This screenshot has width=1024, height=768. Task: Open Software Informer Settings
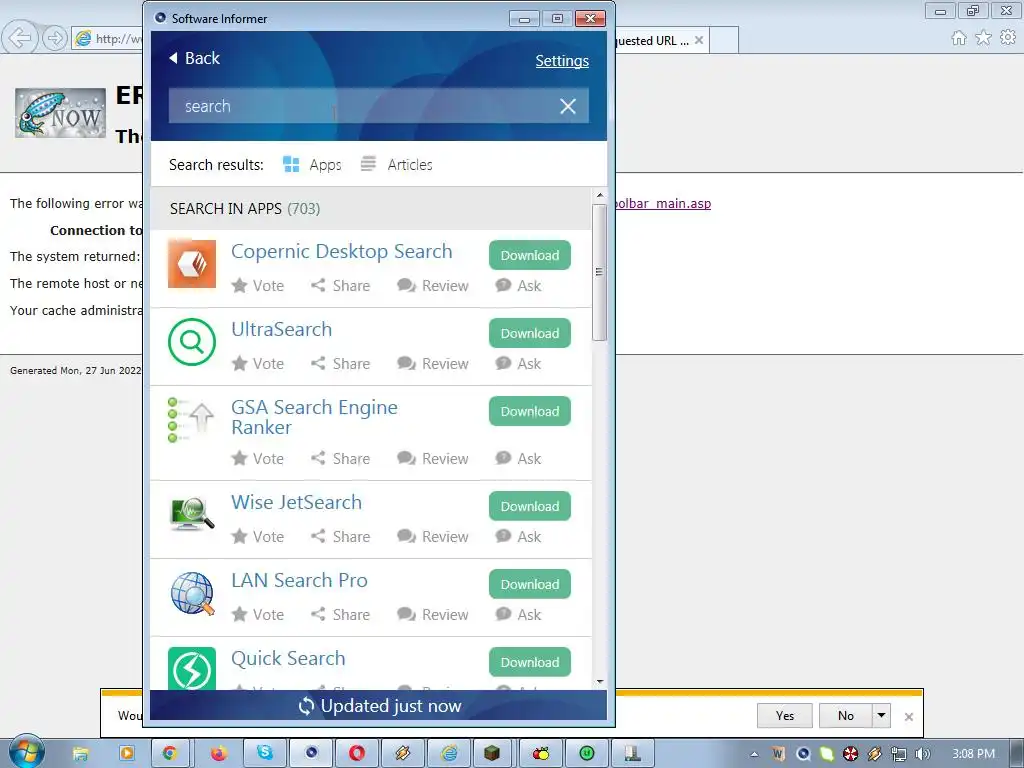562,61
